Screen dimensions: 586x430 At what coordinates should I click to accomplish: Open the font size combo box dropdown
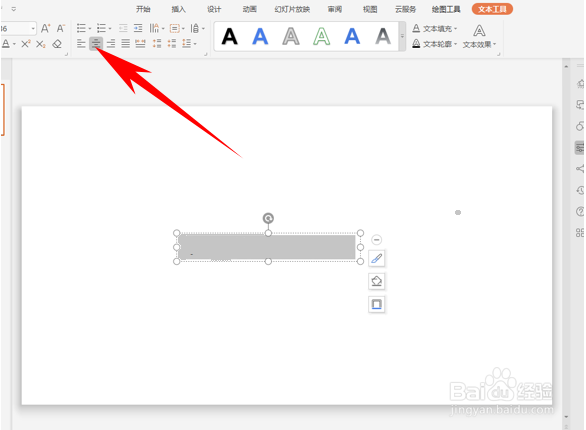[x=33, y=28]
